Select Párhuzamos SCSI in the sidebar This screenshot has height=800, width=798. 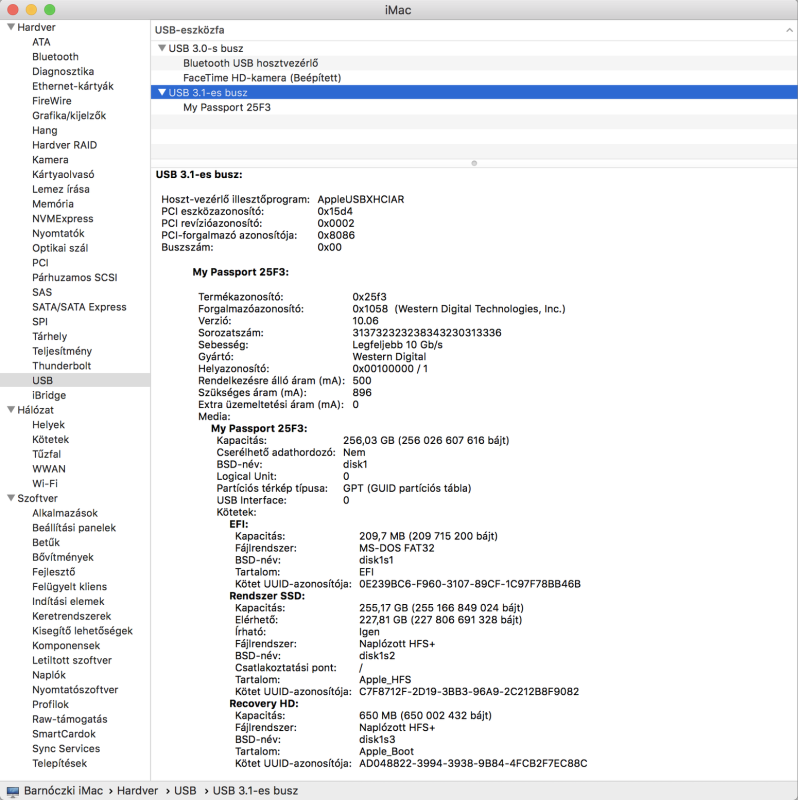click(x=74, y=278)
